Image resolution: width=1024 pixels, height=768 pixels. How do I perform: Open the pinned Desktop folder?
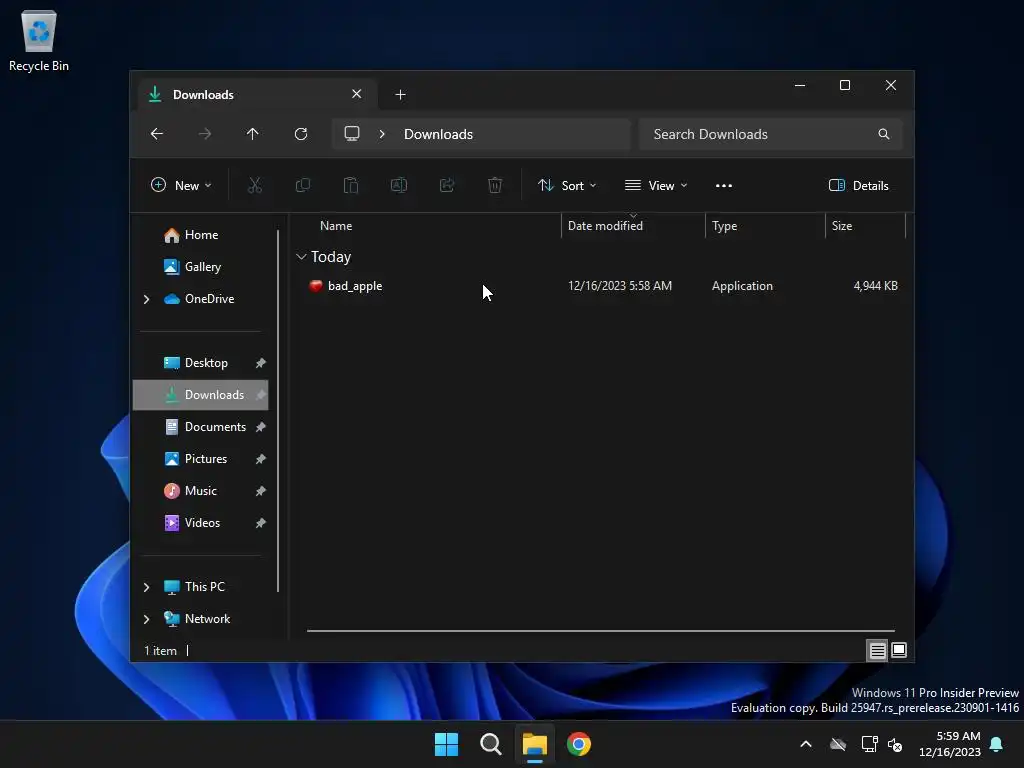[x=206, y=363]
